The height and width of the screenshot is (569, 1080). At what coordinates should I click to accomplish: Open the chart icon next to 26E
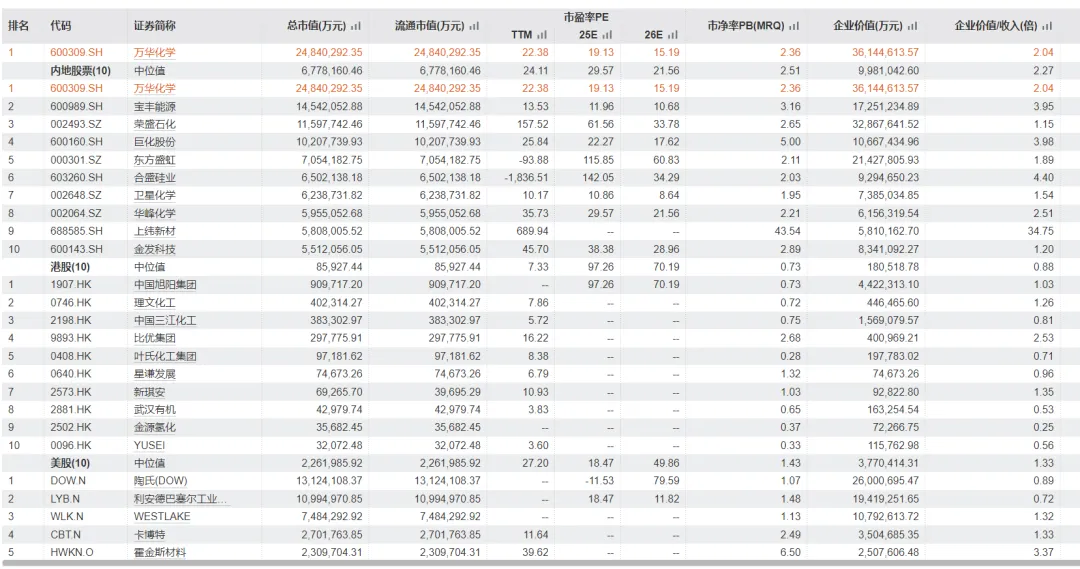point(673,34)
